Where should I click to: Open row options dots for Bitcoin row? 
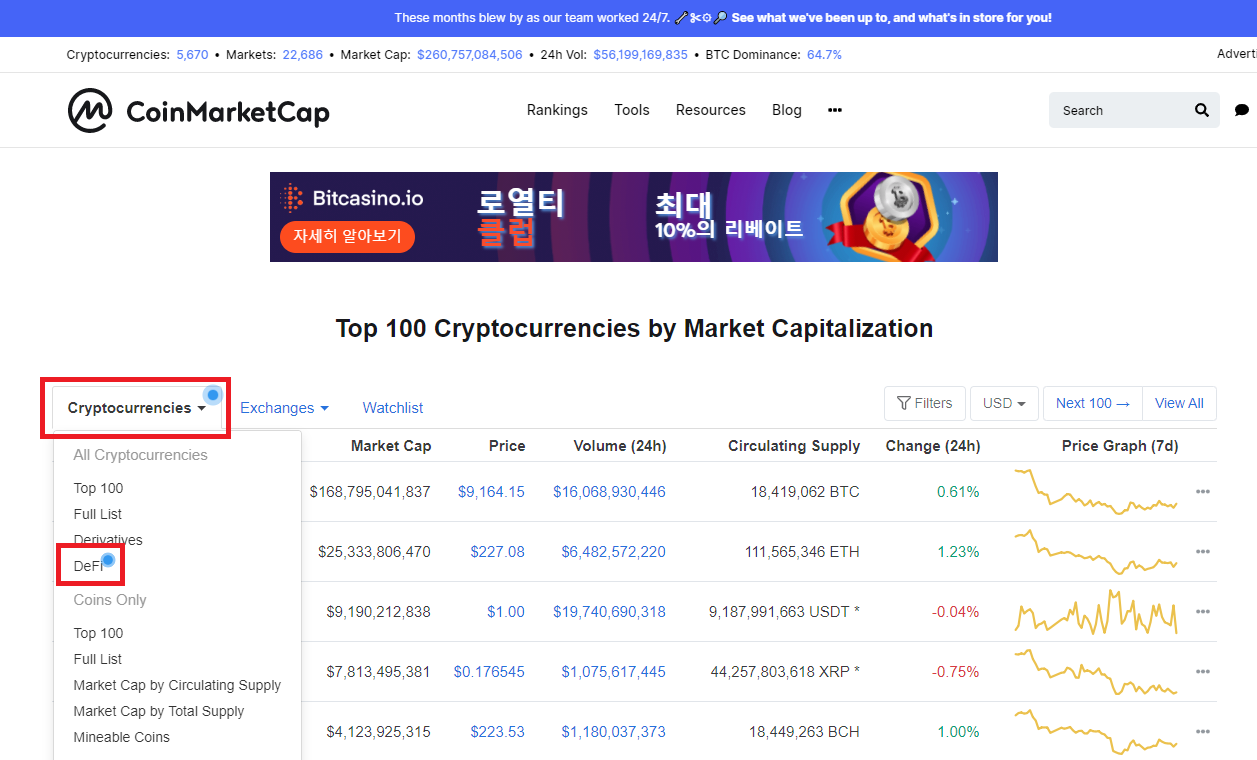[1203, 492]
